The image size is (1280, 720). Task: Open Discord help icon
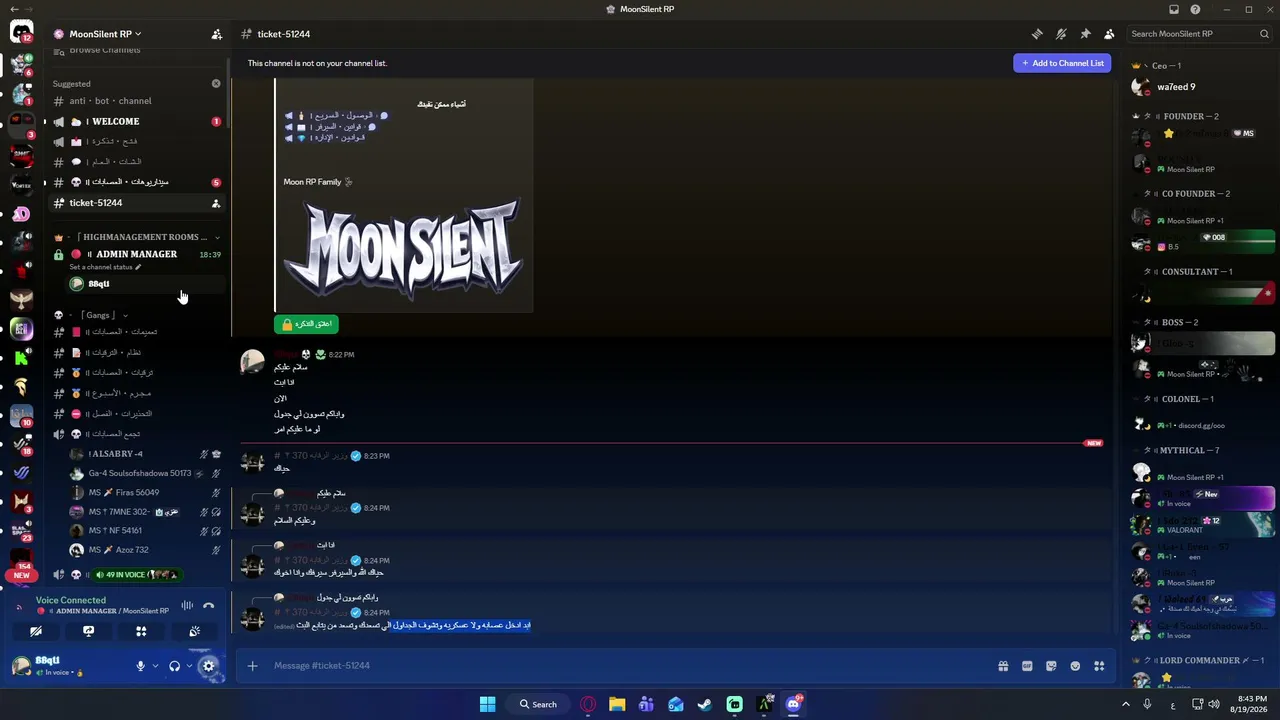tap(1195, 9)
